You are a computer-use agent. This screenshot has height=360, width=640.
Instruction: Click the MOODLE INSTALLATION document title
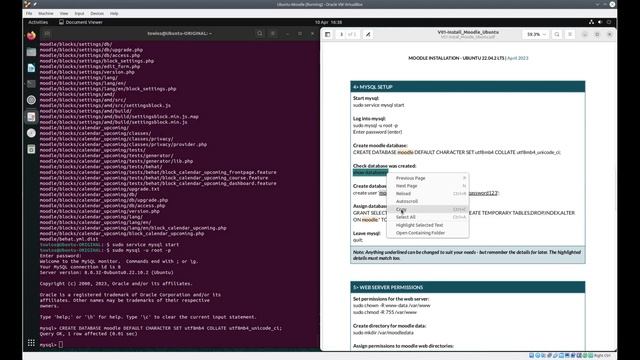pos(468,58)
